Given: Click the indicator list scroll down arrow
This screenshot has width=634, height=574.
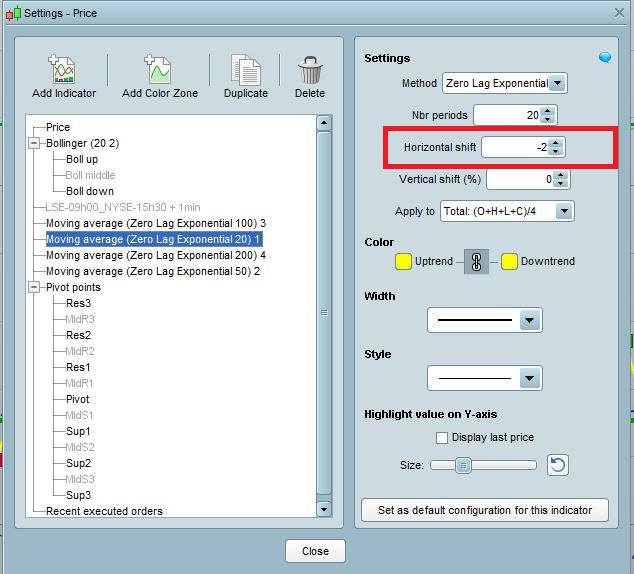Looking at the screenshot, I should tap(324, 509).
